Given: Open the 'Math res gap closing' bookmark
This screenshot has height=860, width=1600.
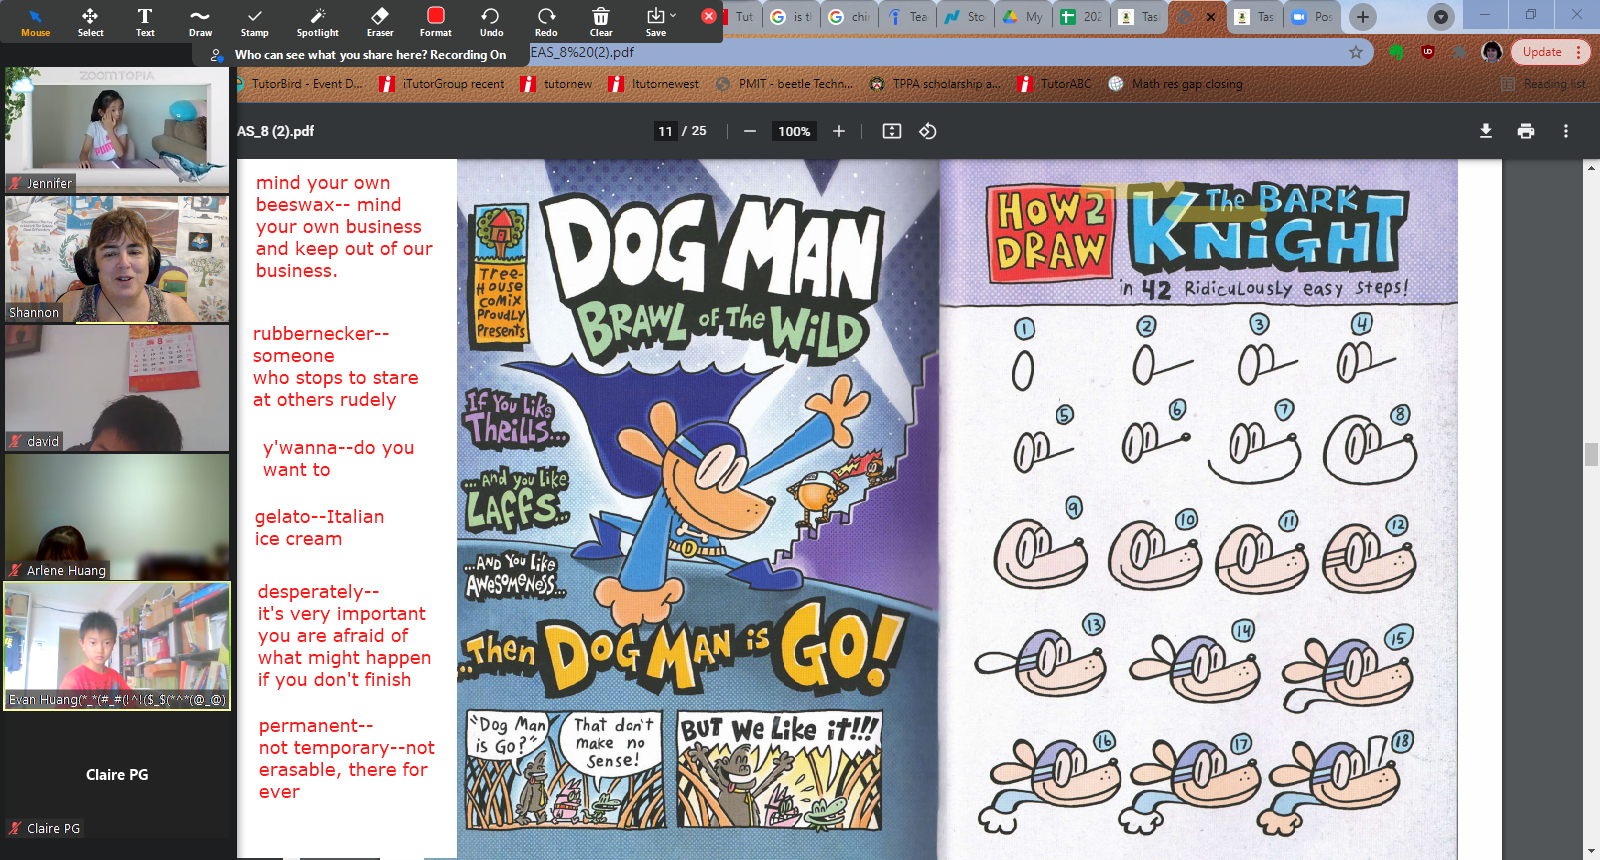Looking at the screenshot, I should pos(1176,84).
